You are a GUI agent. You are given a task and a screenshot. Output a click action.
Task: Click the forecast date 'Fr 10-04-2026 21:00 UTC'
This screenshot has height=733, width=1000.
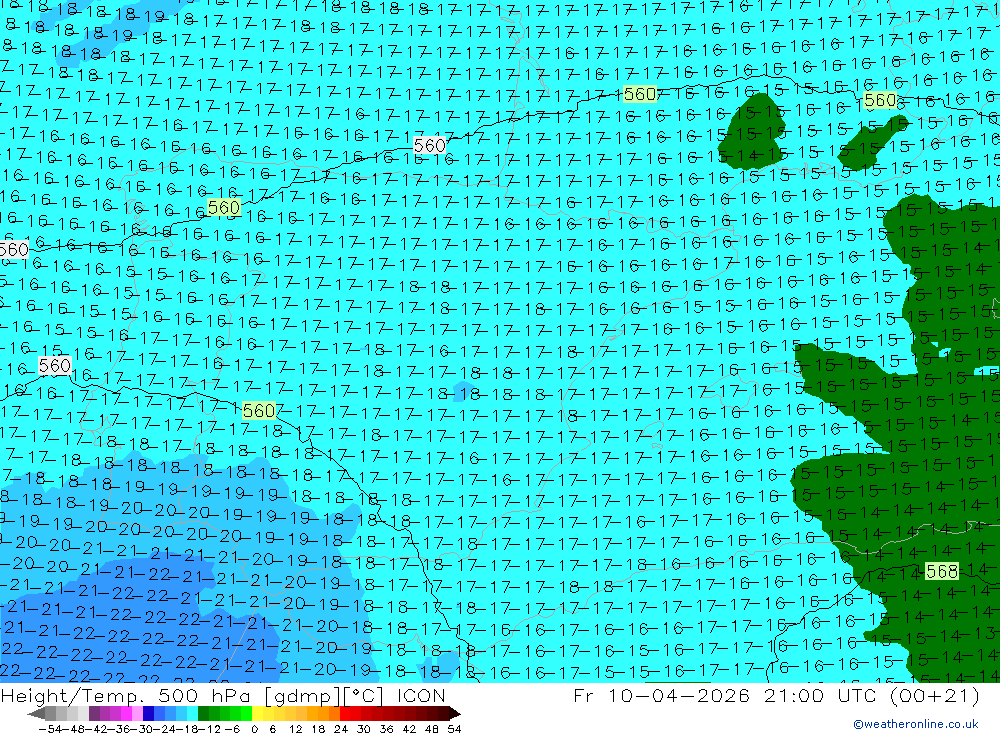point(726,695)
